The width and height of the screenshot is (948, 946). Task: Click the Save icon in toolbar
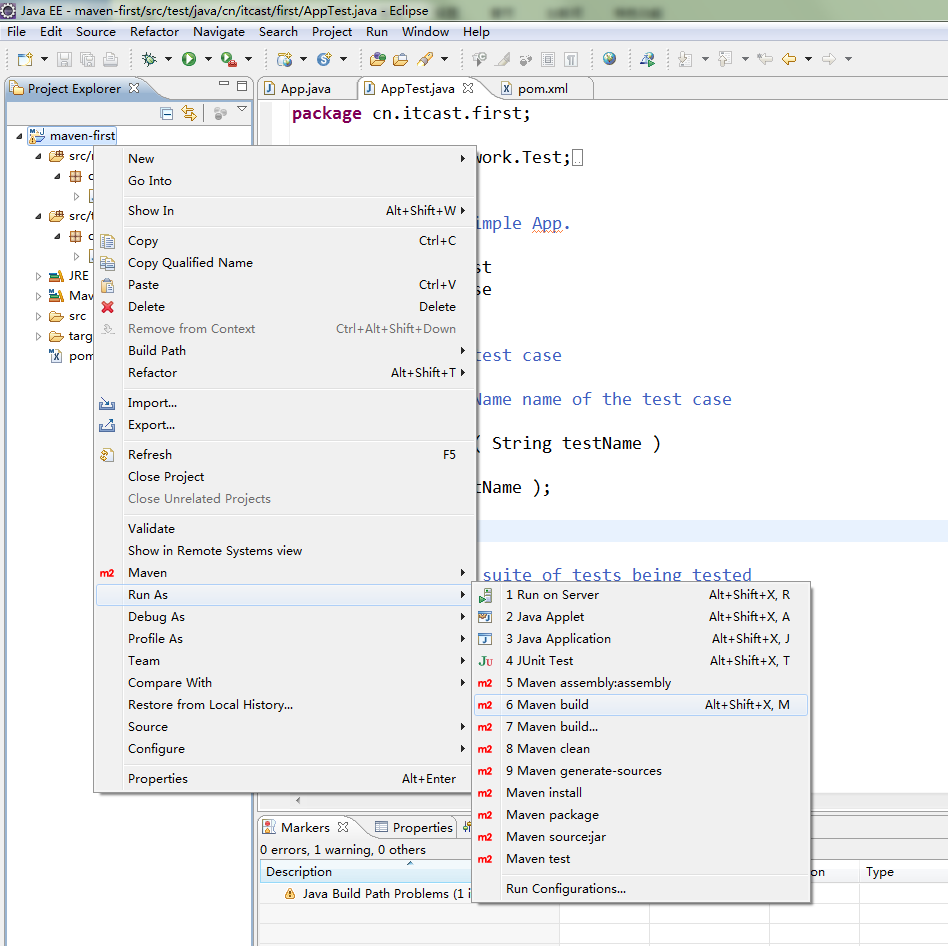tap(64, 59)
